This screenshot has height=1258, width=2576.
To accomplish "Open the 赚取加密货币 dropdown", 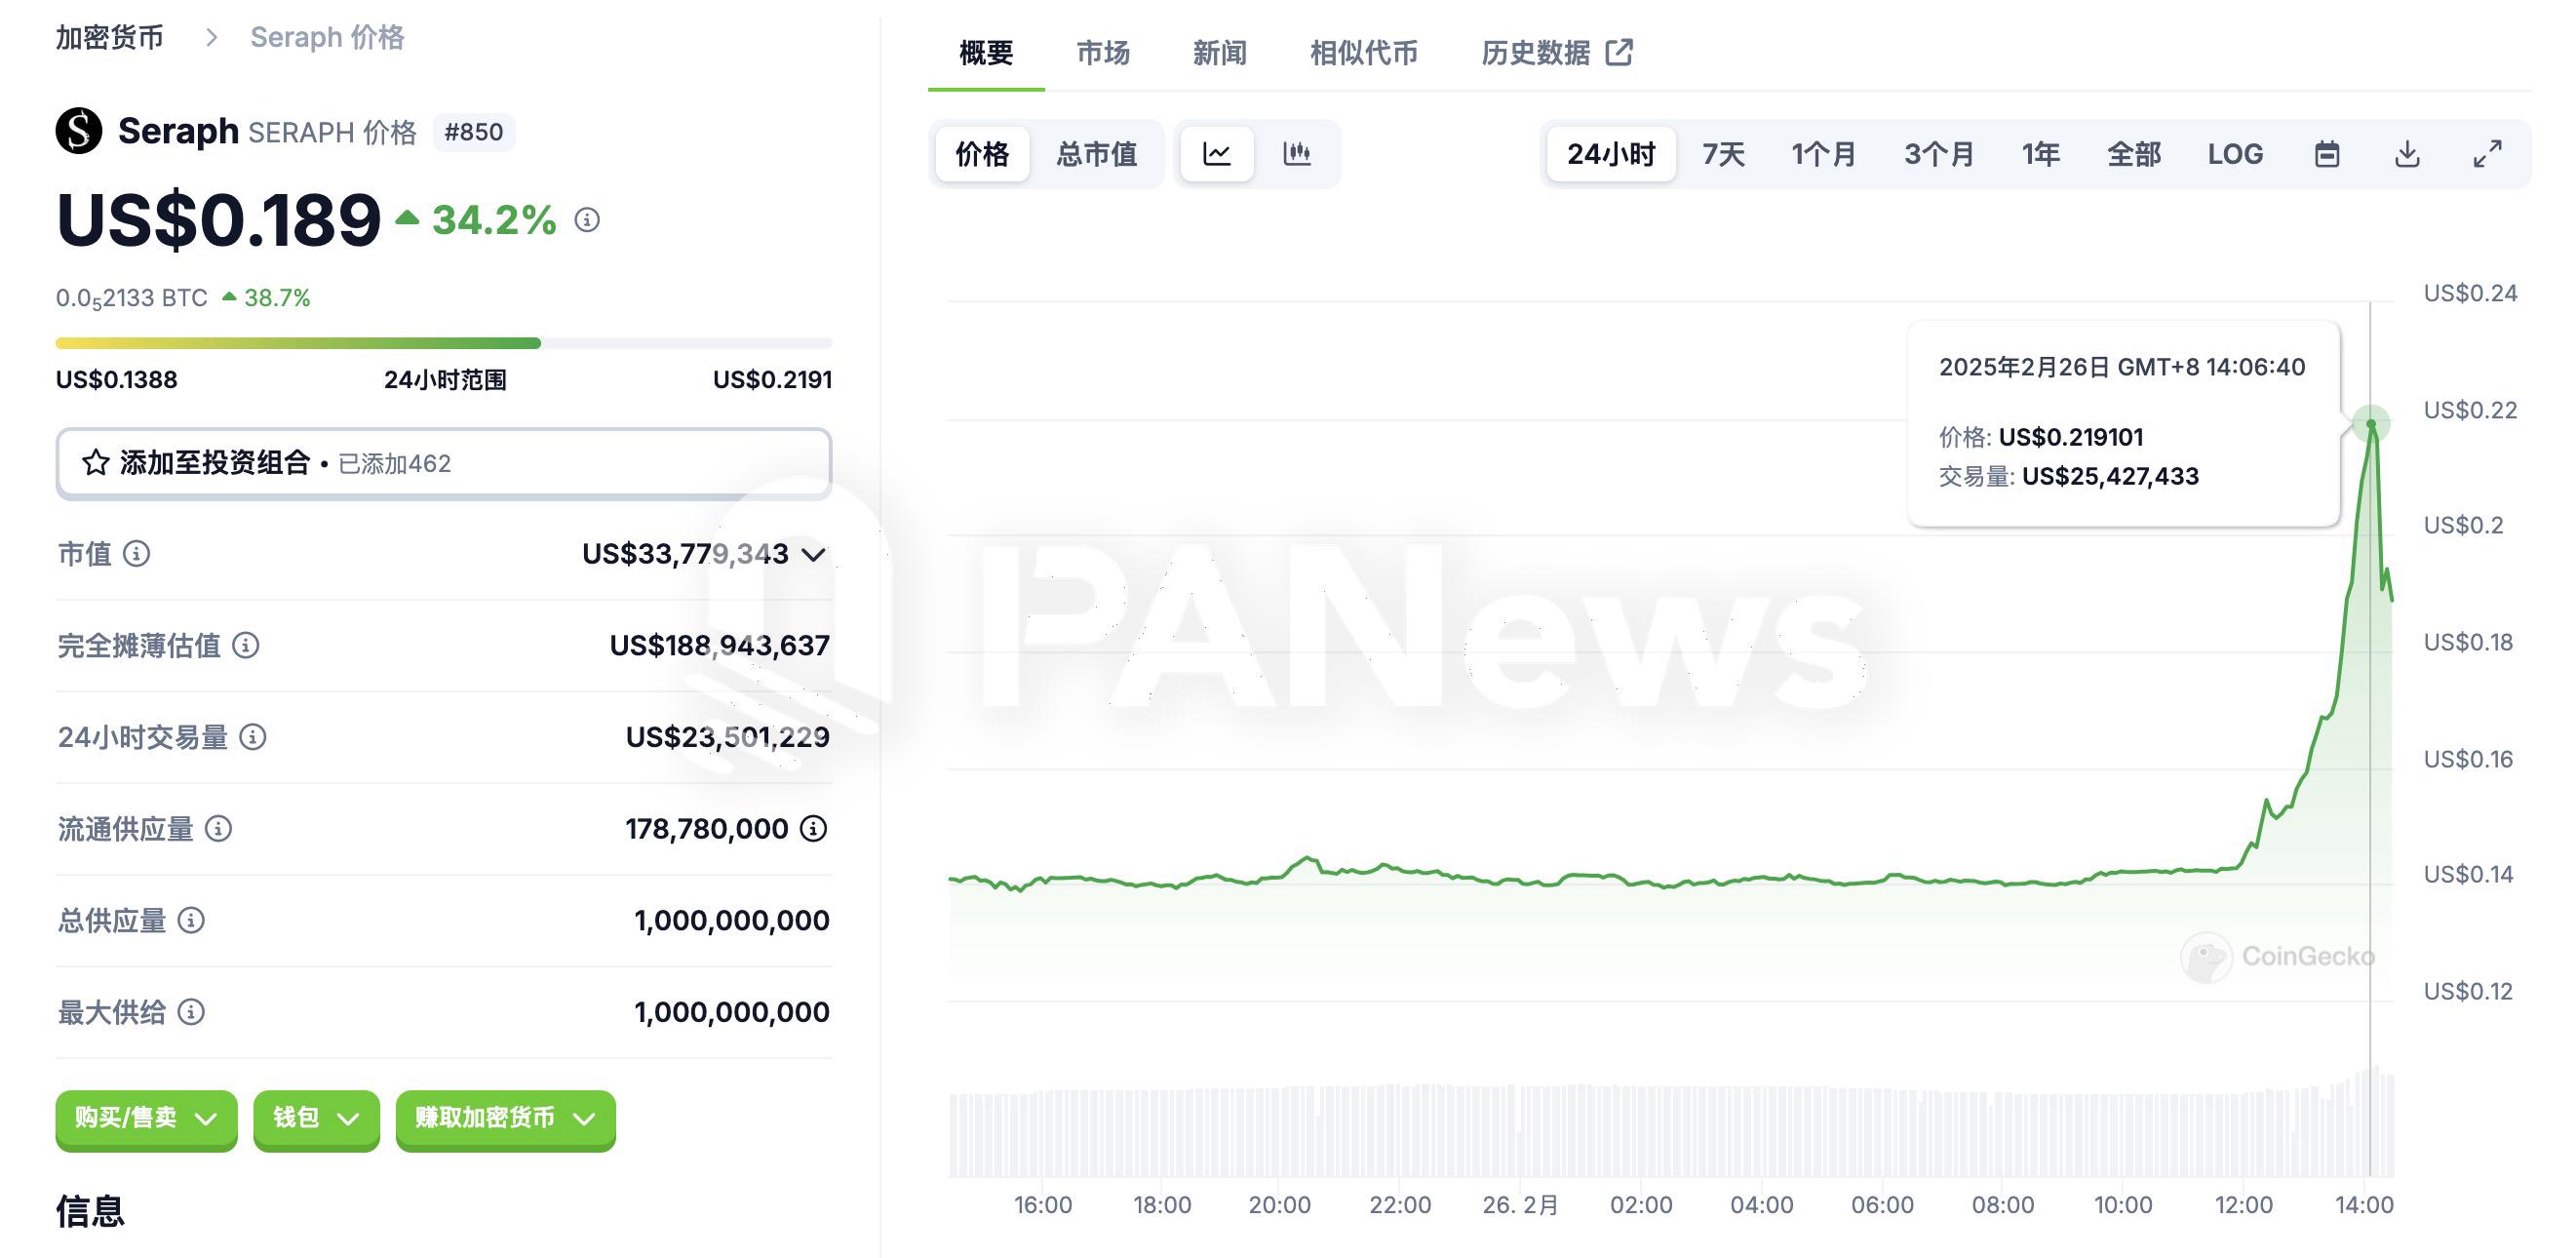I will coord(505,1118).
